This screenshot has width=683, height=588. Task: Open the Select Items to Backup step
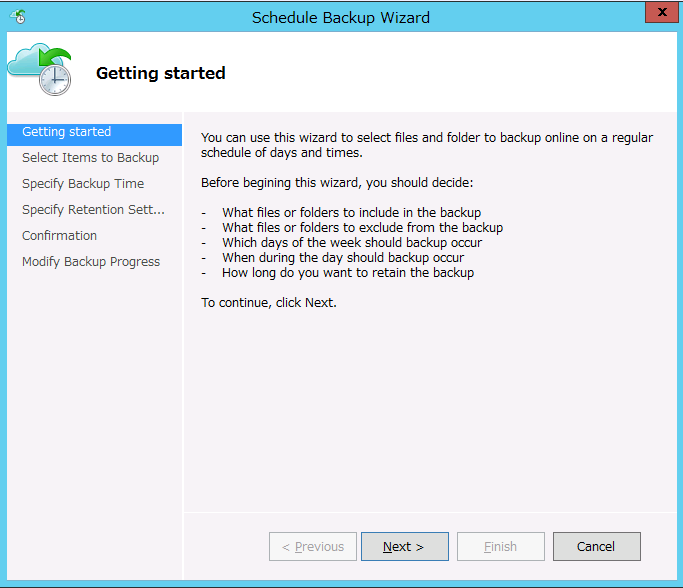point(90,158)
